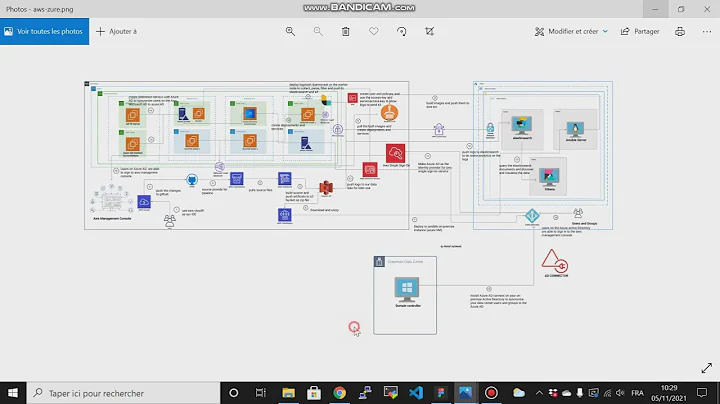Open the volume speaker tray icon

620,393
